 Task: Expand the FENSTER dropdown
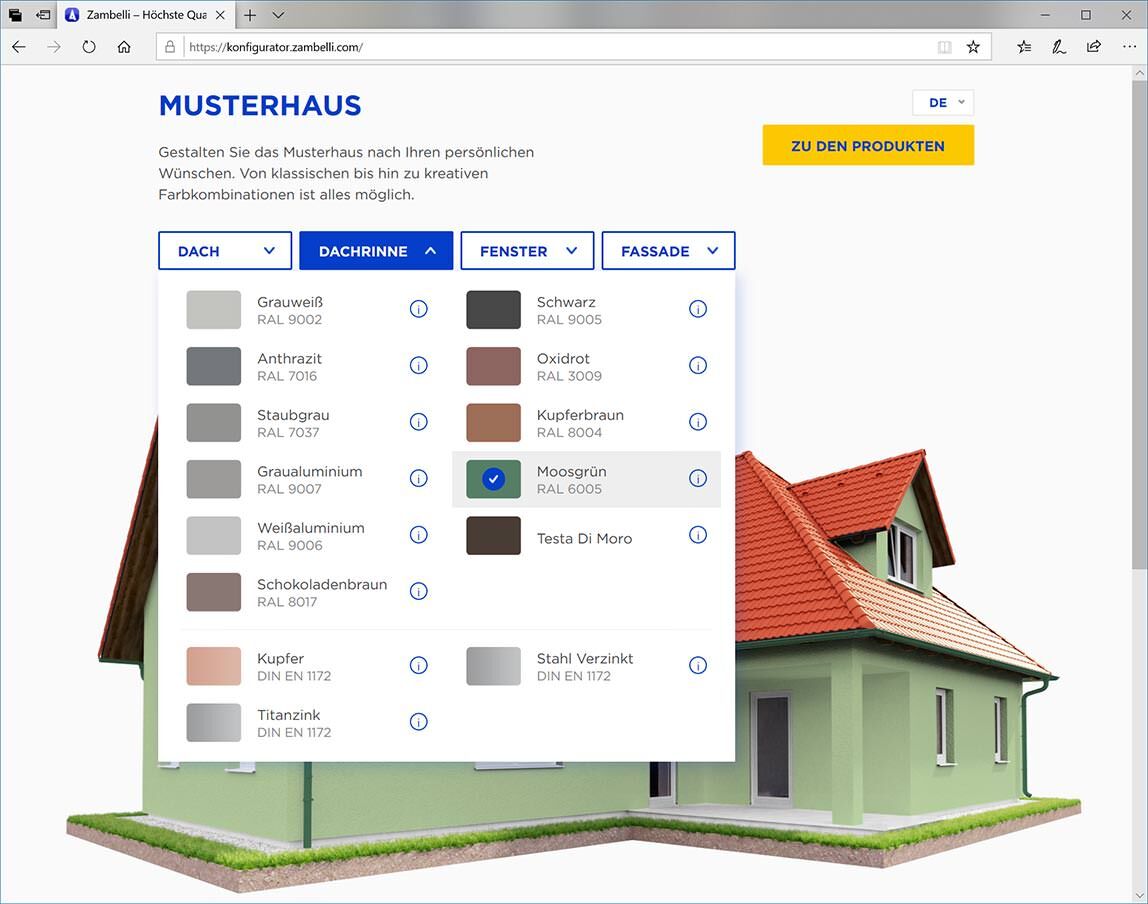coord(527,251)
